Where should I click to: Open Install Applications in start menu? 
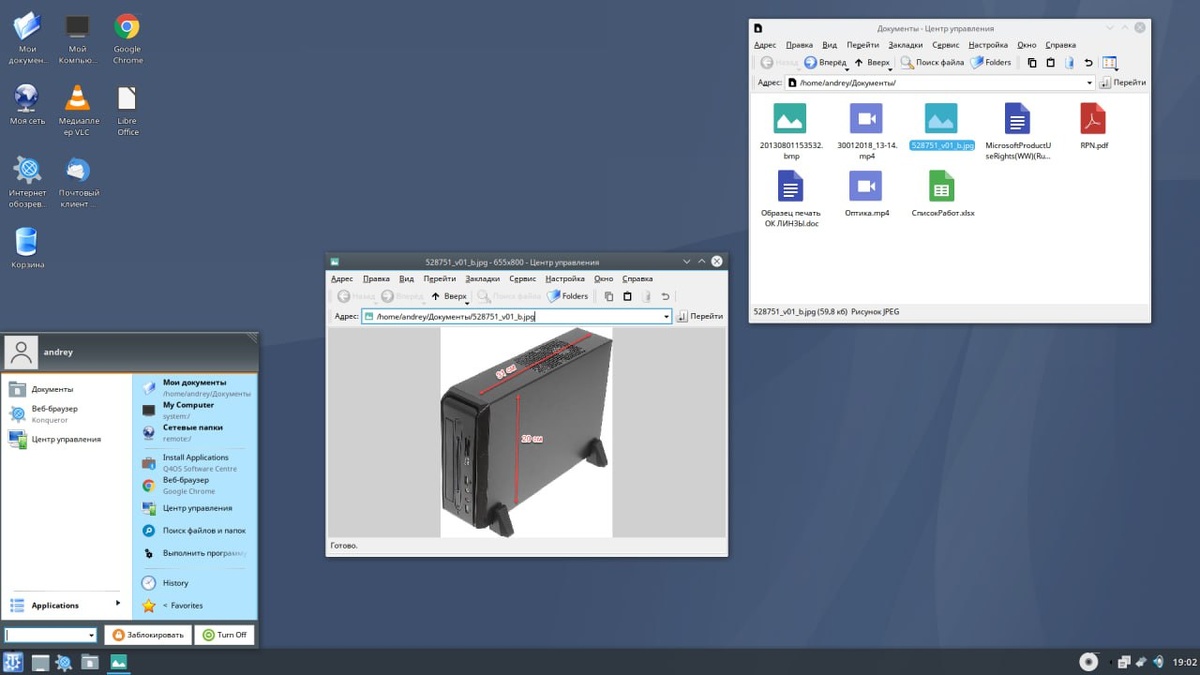(196, 462)
